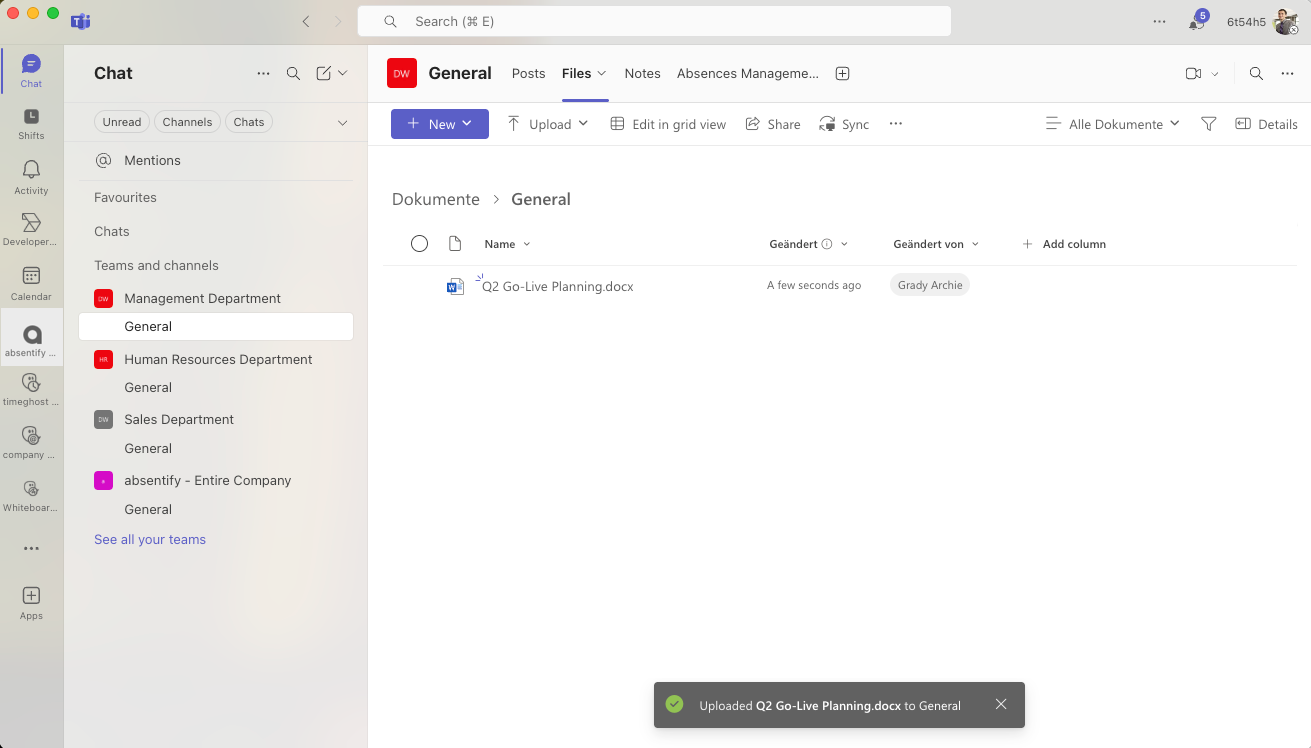
Task: Find in channel with search icon
Action: point(1256,73)
